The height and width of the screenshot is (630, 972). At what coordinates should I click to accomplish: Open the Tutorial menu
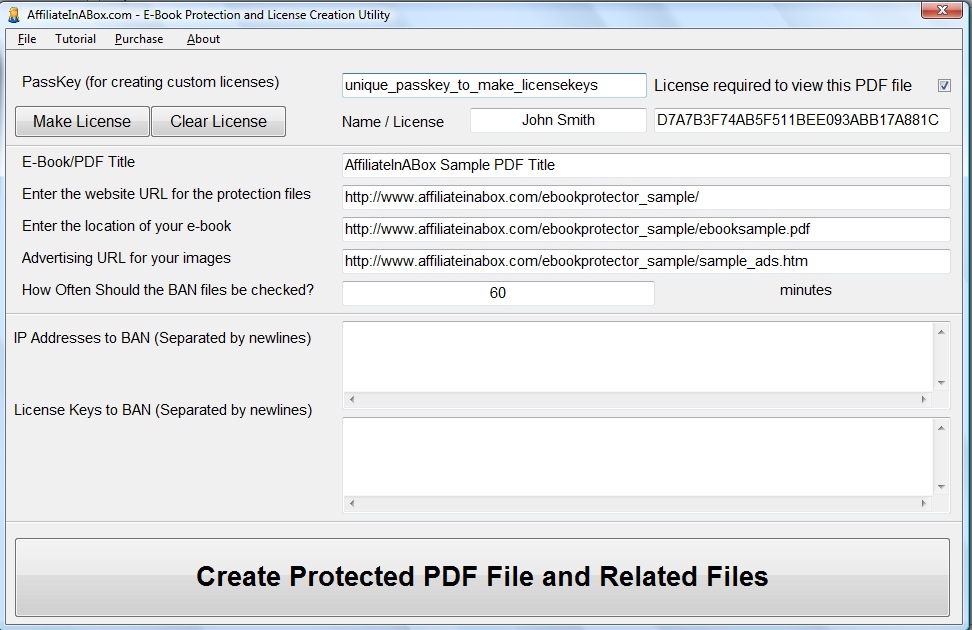point(76,39)
